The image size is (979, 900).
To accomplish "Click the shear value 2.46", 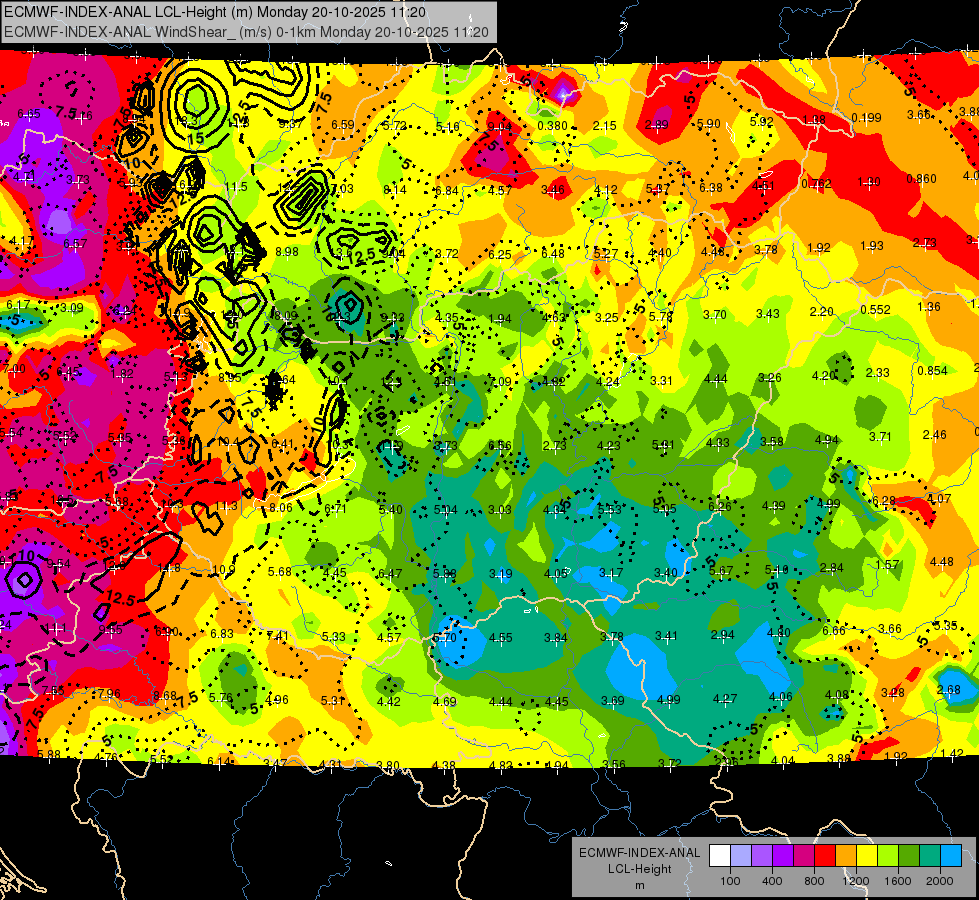I will [x=935, y=434].
